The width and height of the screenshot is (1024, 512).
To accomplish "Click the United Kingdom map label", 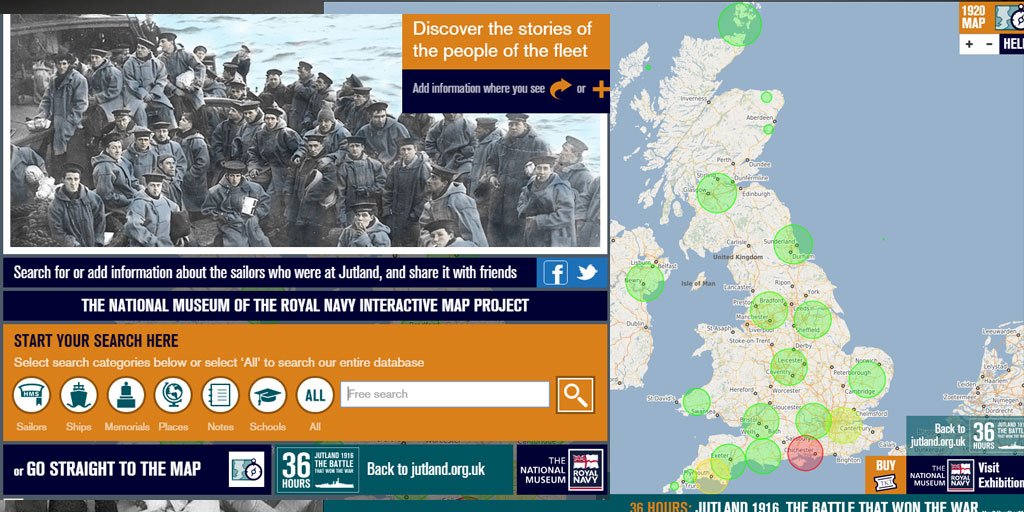I will (737, 257).
